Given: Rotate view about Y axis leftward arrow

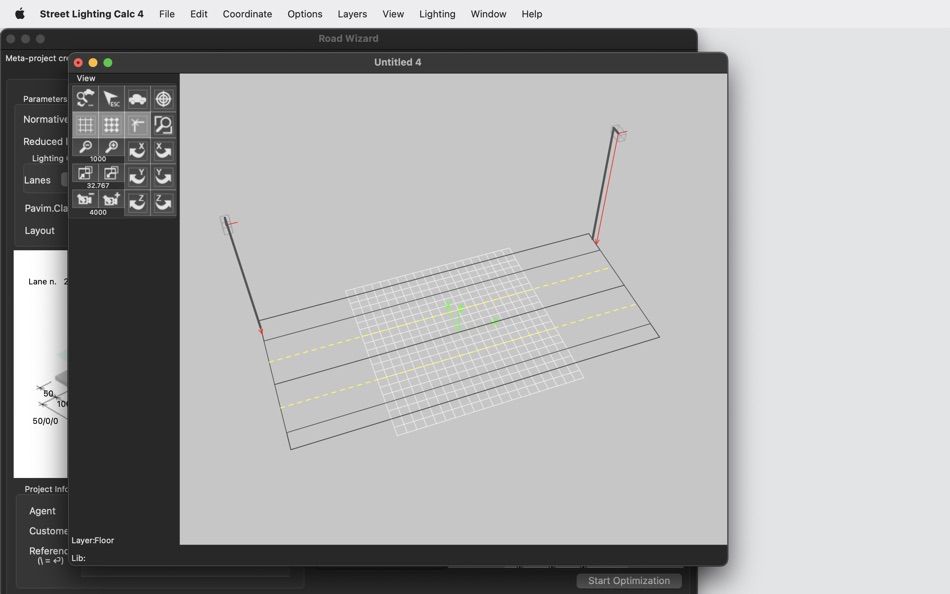Looking at the screenshot, I should click(x=137, y=176).
